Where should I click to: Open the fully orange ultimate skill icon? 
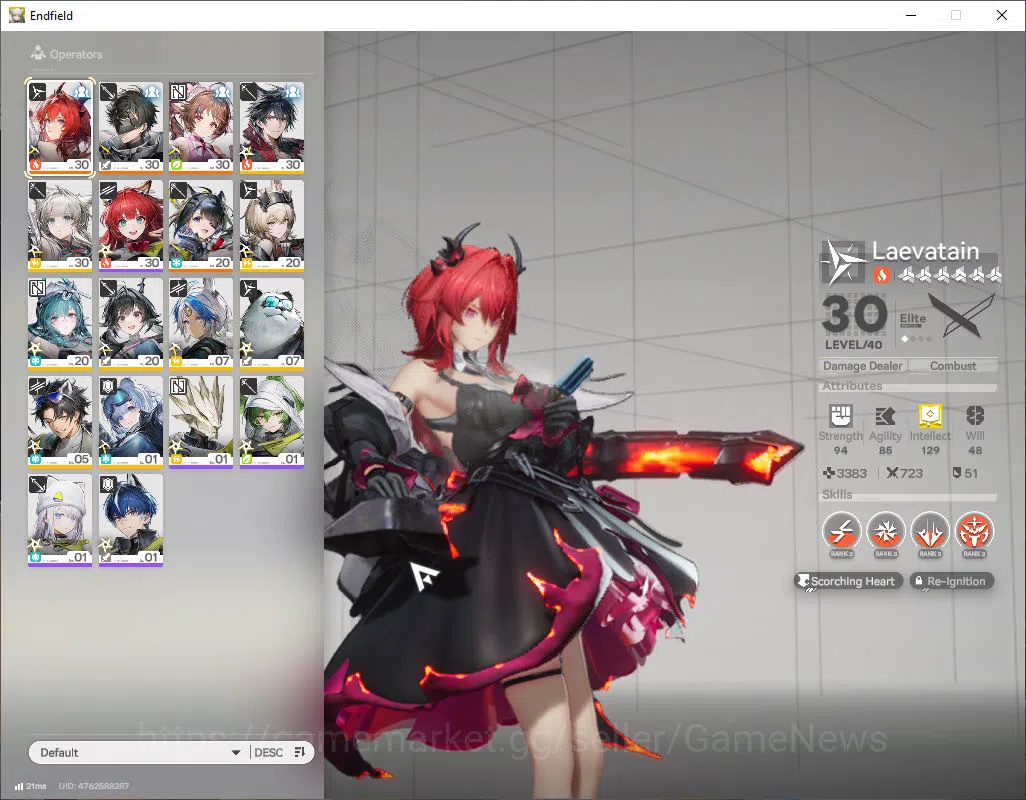(x=974, y=531)
